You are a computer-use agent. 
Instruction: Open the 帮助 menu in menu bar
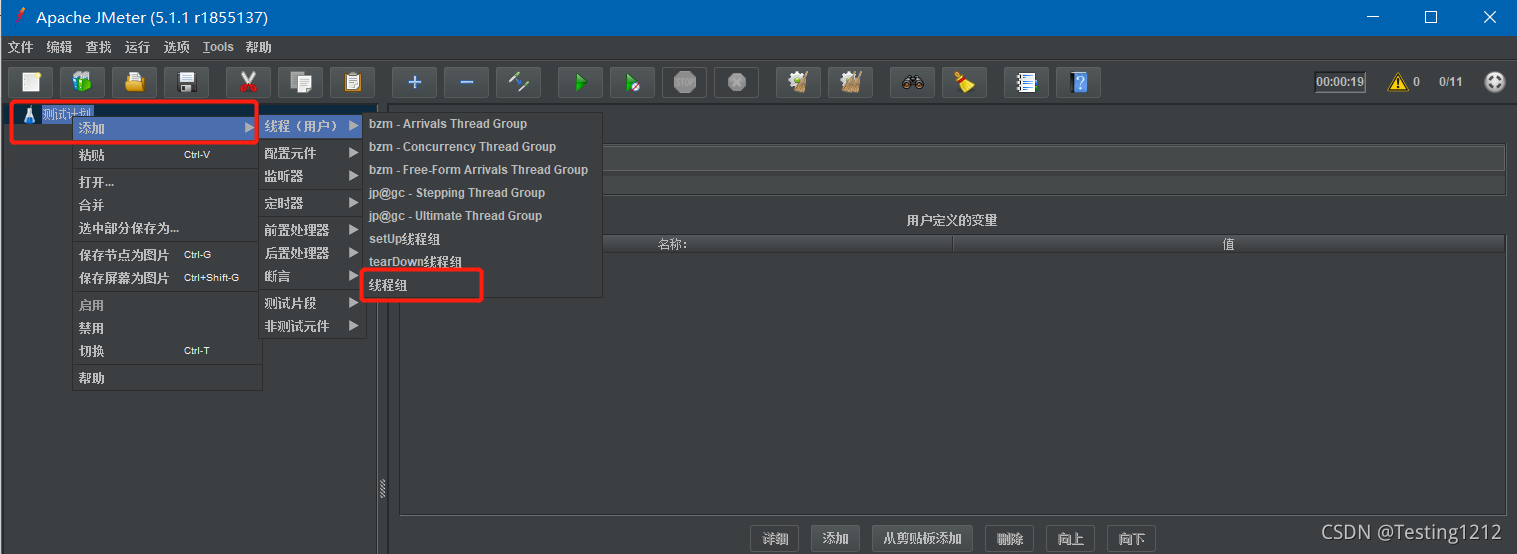tap(258, 47)
